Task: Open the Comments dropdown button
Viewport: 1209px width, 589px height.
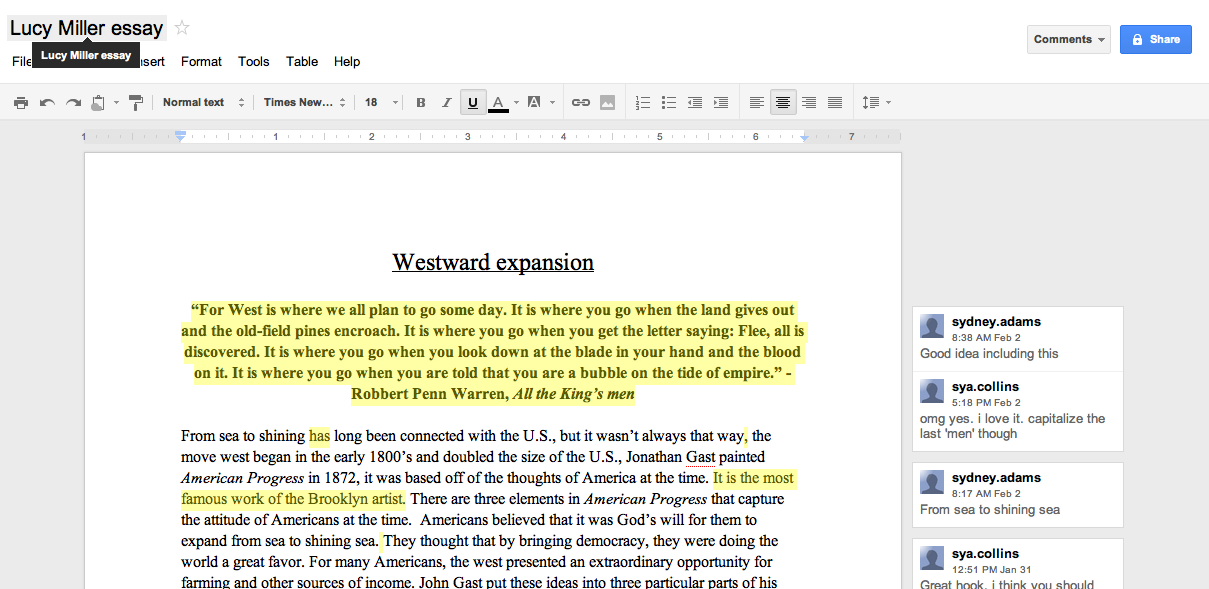Action: [x=1069, y=39]
